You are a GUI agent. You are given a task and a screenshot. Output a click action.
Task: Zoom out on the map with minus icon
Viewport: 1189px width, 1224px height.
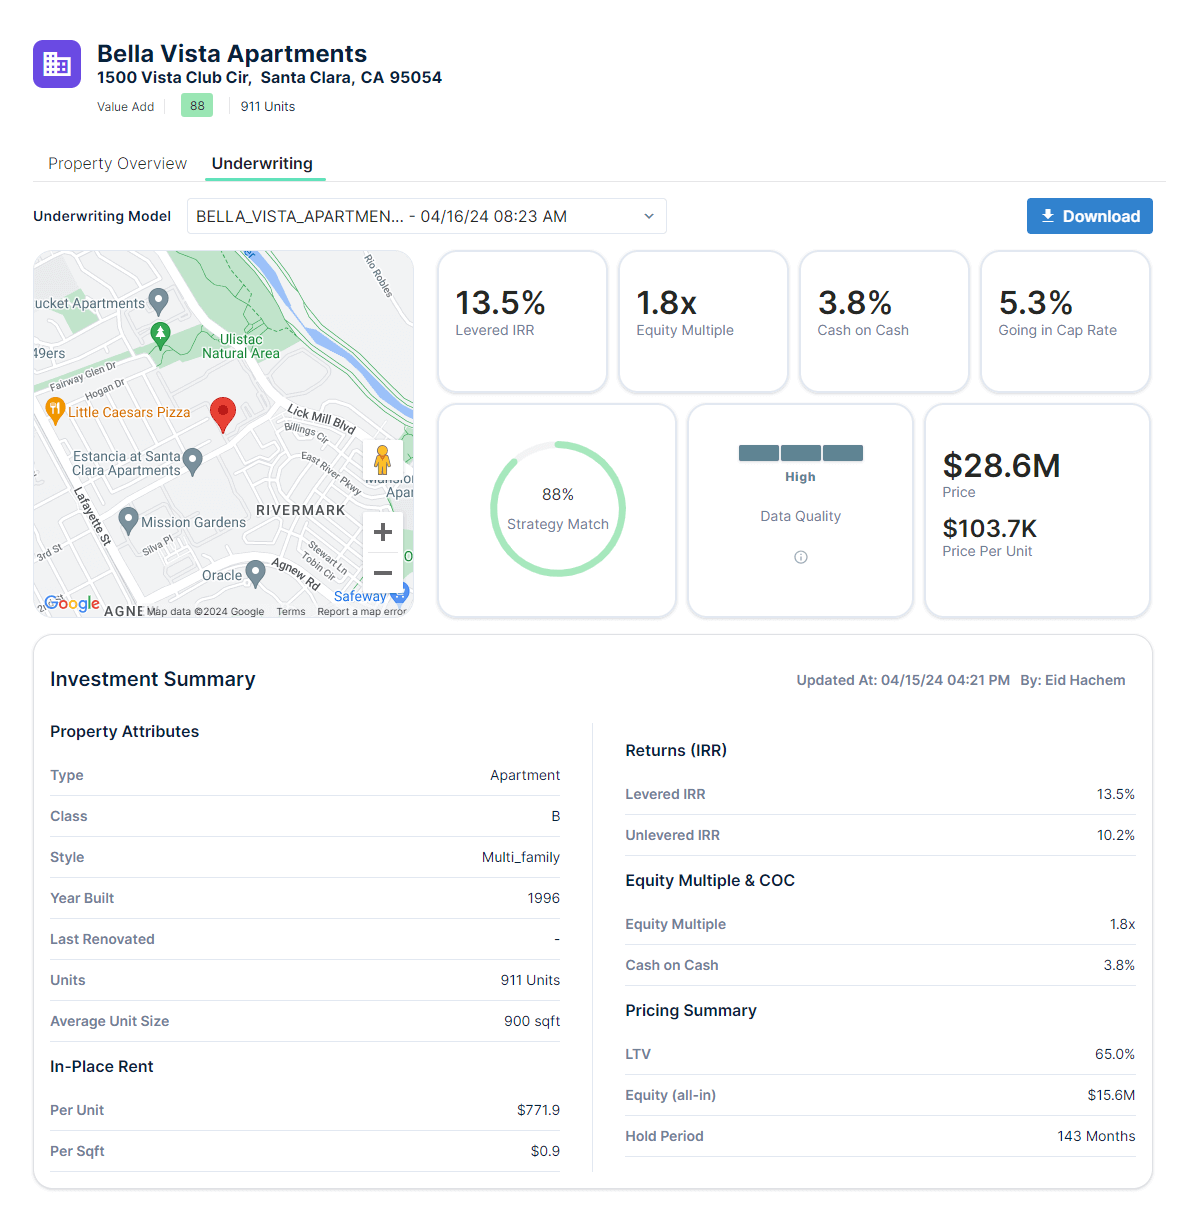pyautogui.click(x=383, y=572)
